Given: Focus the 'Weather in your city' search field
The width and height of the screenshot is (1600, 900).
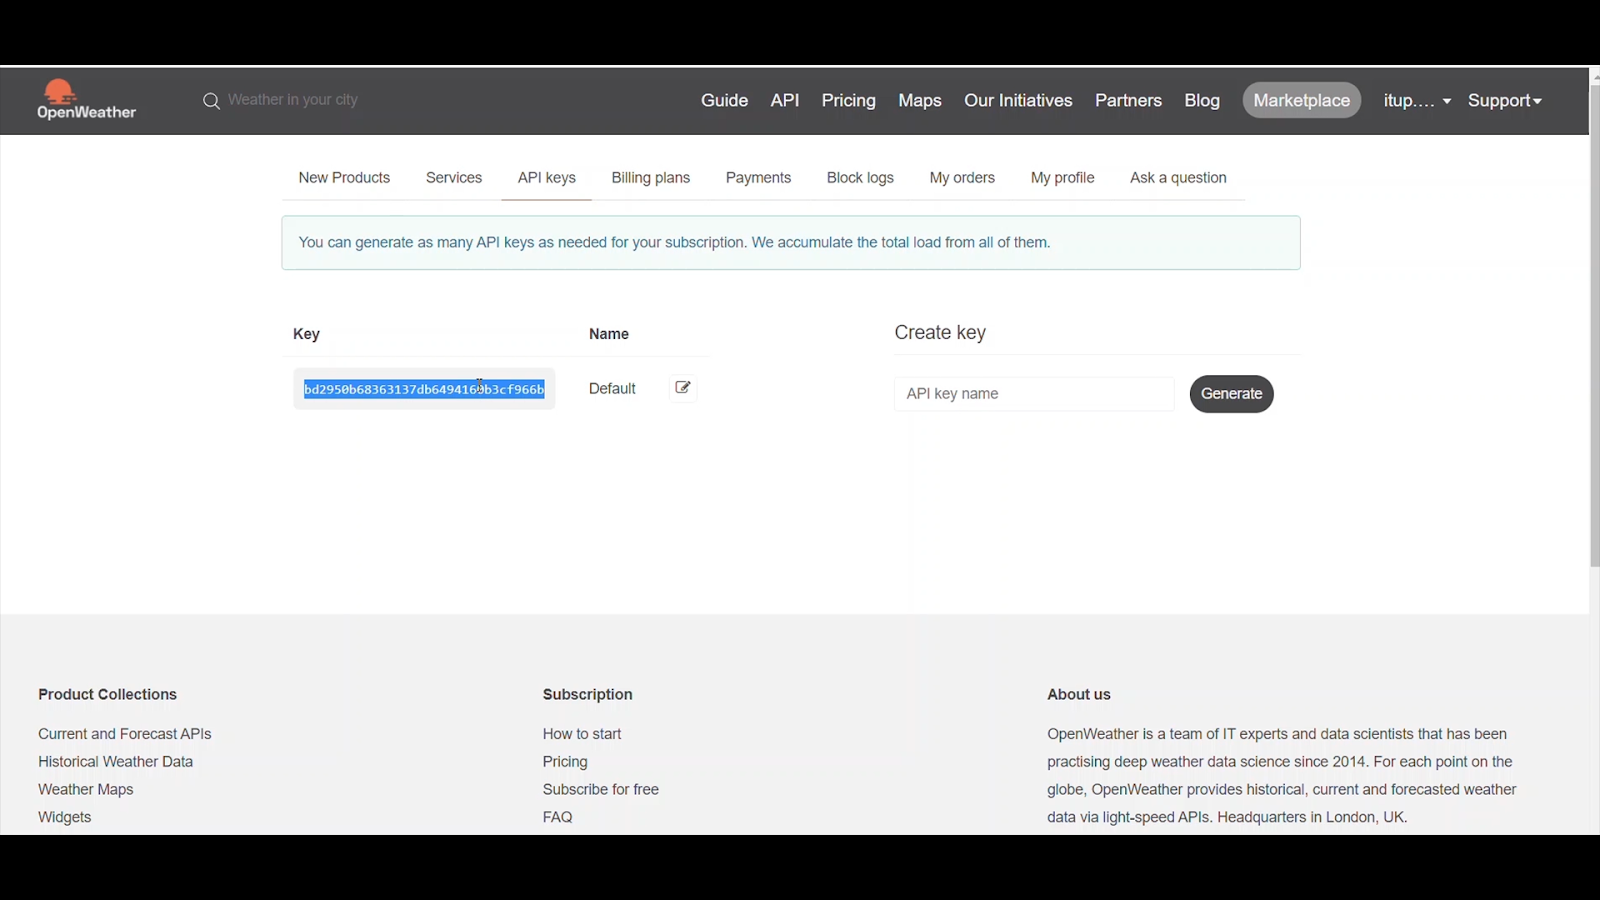Looking at the screenshot, I should coord(293,100).
